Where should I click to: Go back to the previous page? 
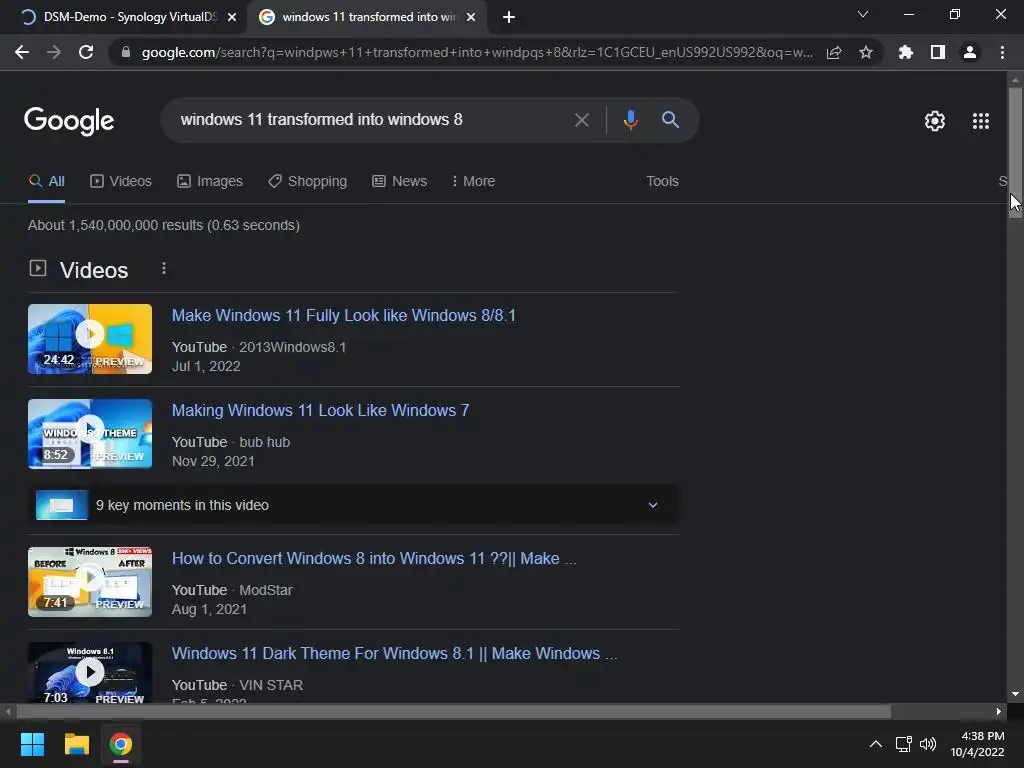tap(22, 52)
